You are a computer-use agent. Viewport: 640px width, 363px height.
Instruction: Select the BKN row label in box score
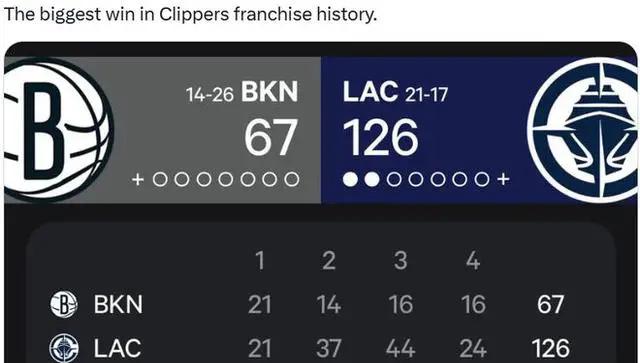(118, 305)
